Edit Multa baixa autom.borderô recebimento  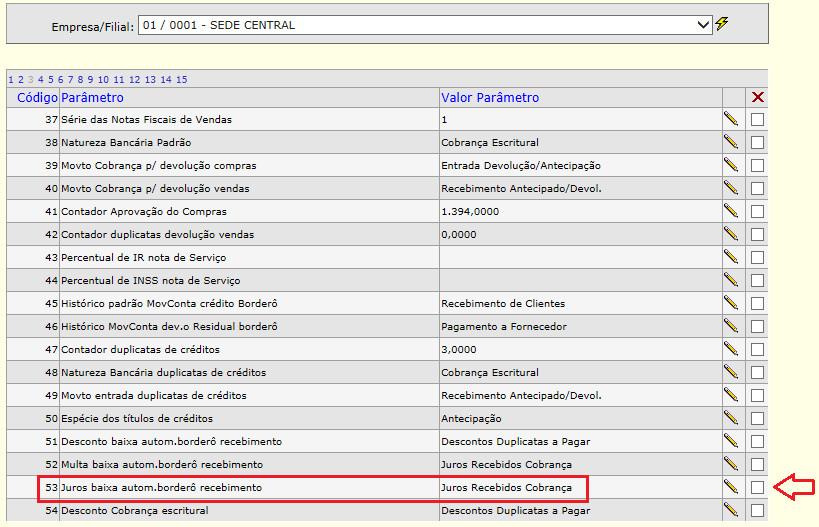[x=731, y=464]
